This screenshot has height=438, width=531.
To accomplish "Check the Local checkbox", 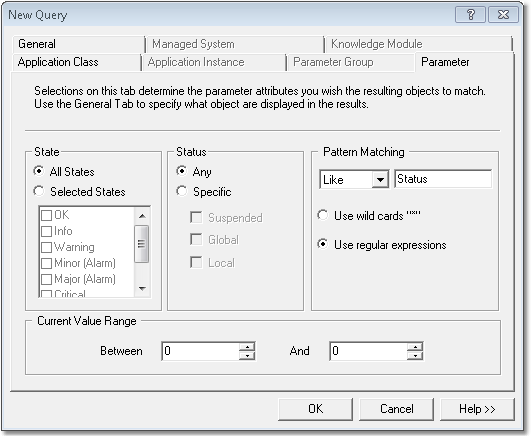I will pos(196,263).
